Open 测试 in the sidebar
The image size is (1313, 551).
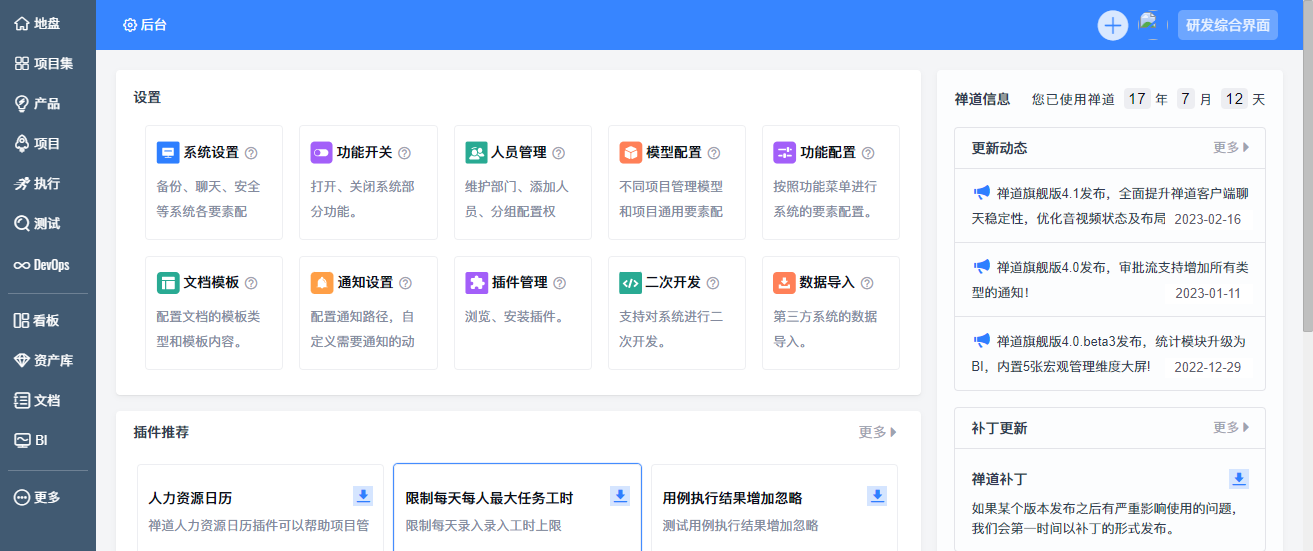tap(37, 224)
